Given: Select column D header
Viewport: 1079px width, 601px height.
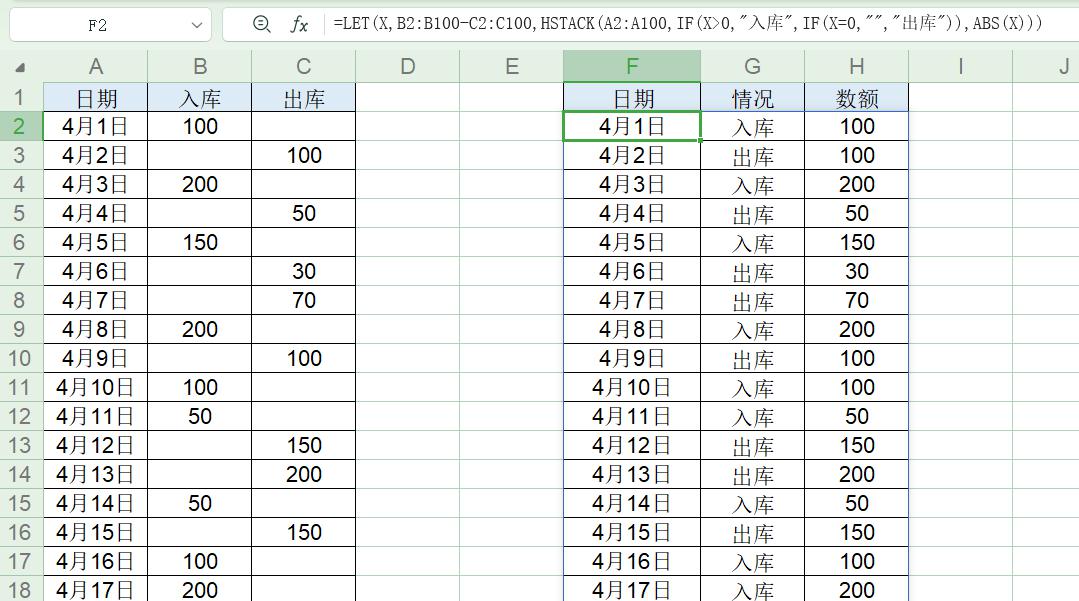Looking at the screenshot, I should [407, 66].
